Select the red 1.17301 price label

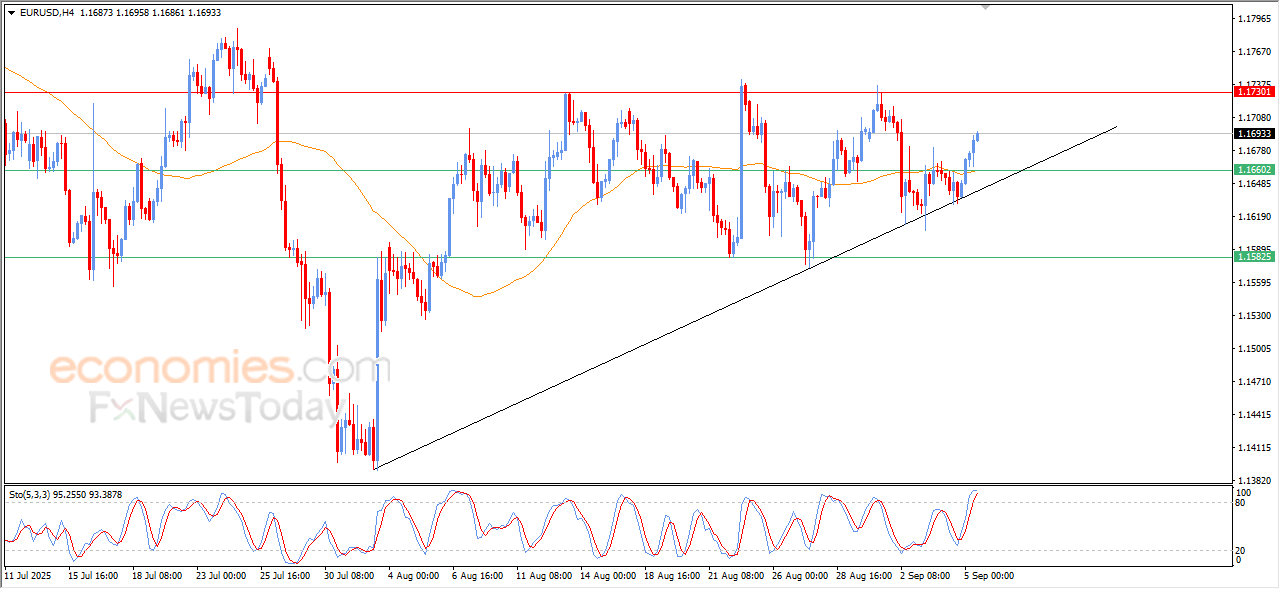tap(1254, 91)
